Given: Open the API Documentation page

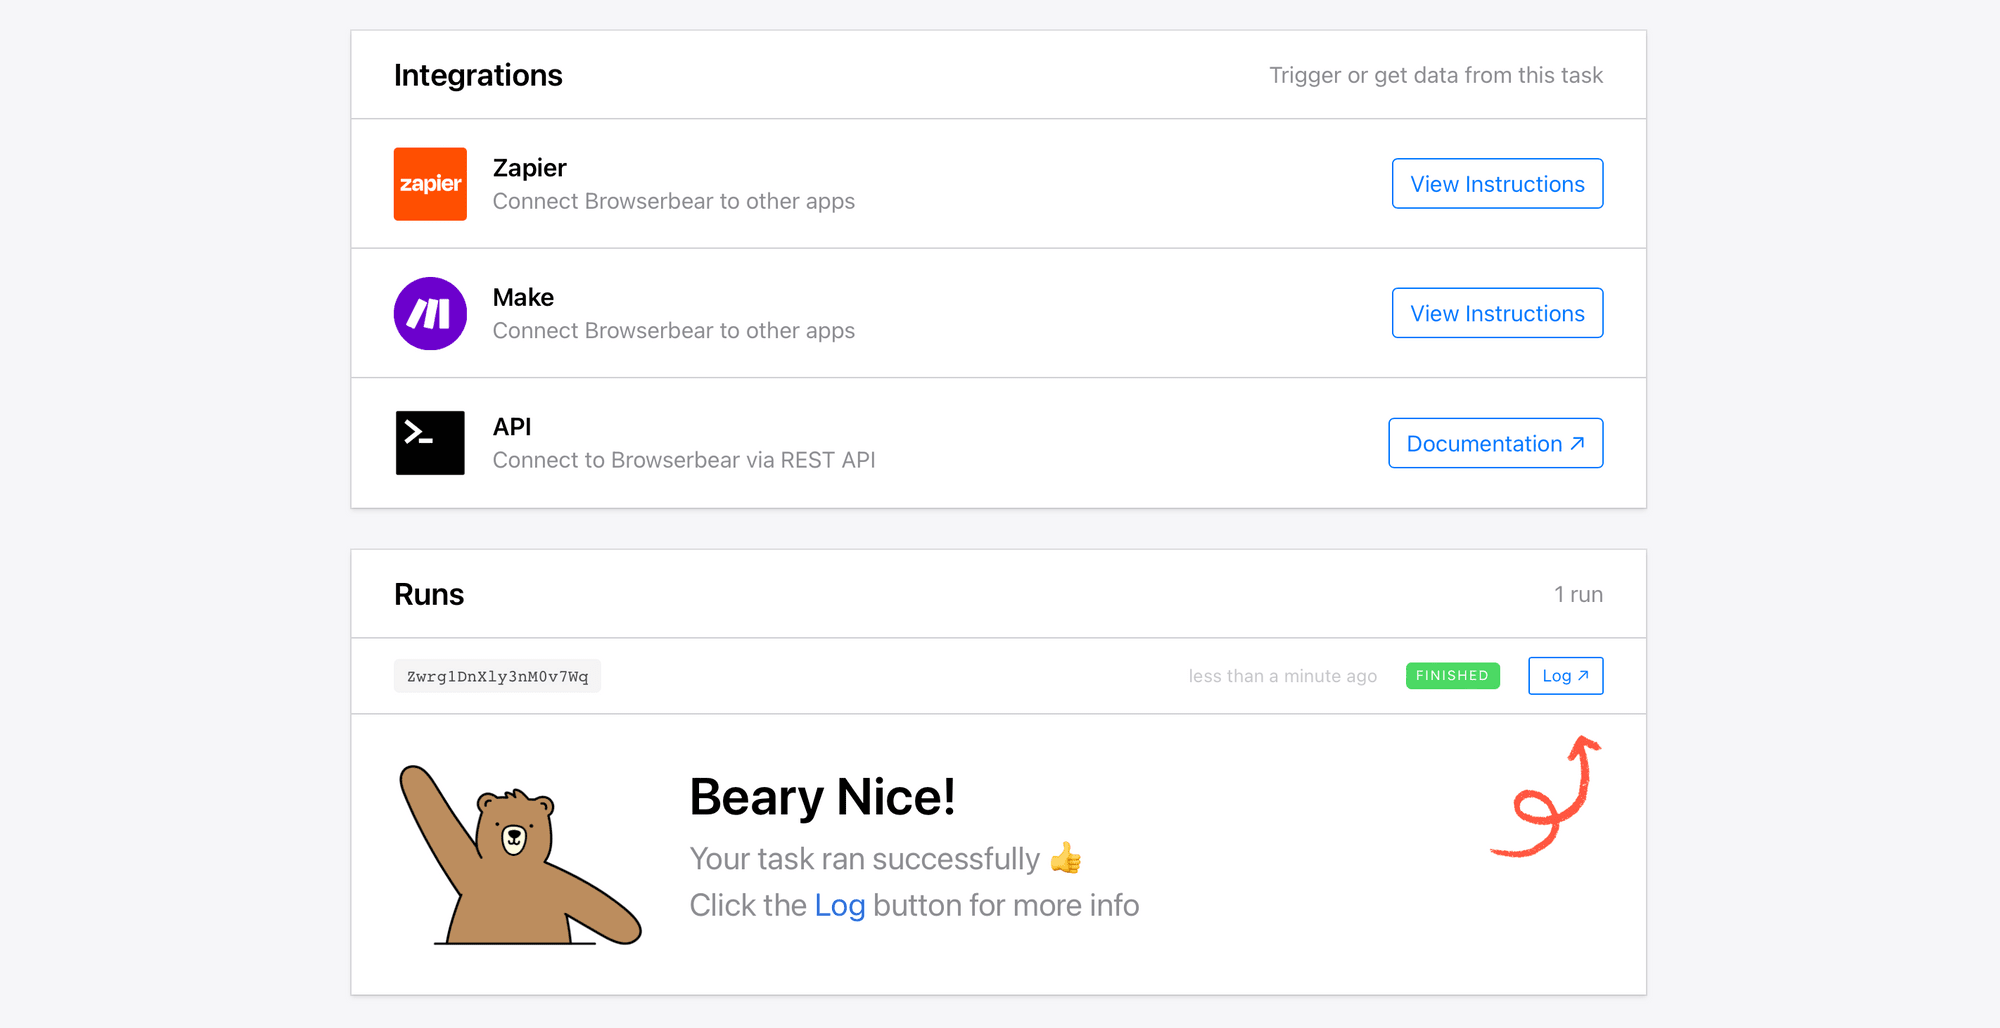Looking at the screenshot, I should (x=1495, y=443).
